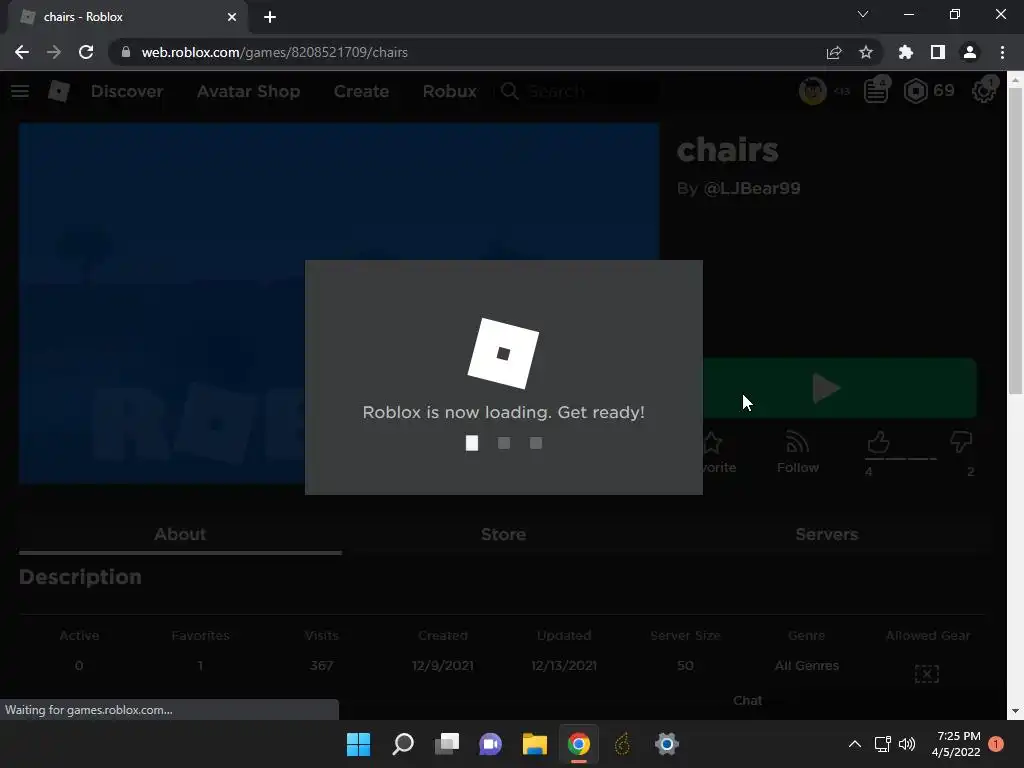Click Chrome icon in taskbar

click(x=579, y=744)
